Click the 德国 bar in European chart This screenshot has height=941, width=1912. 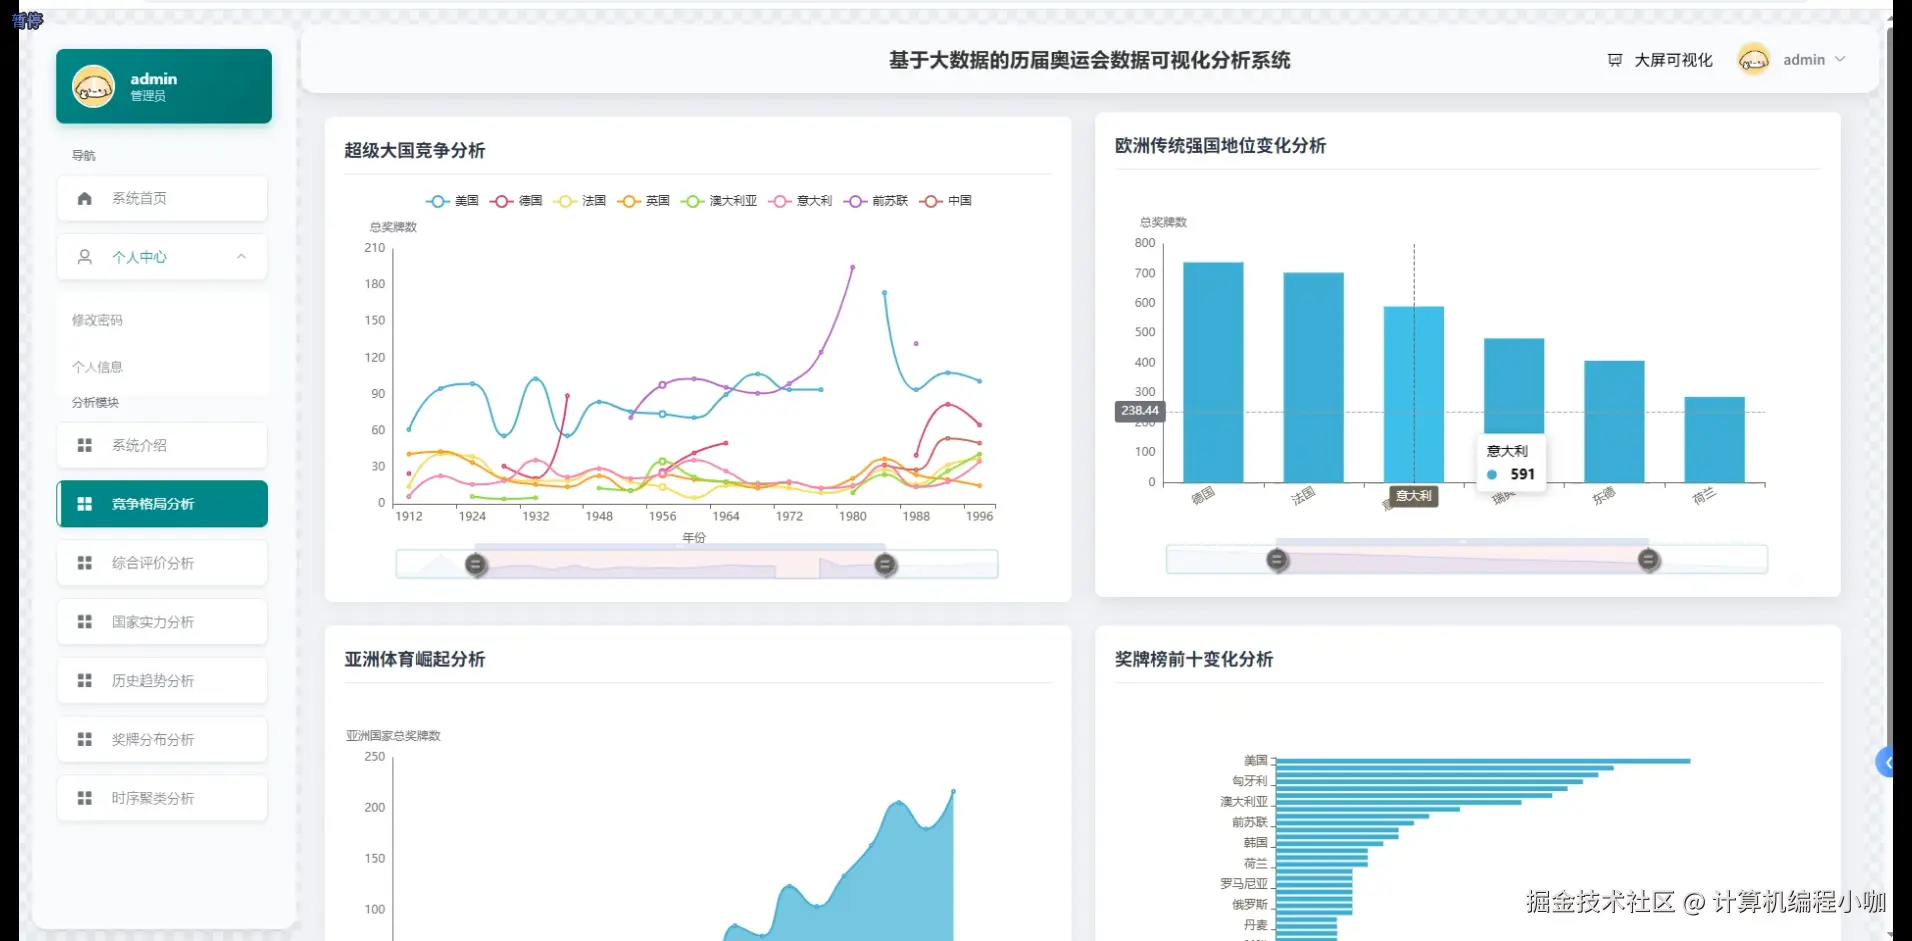tap(1213, 372)
